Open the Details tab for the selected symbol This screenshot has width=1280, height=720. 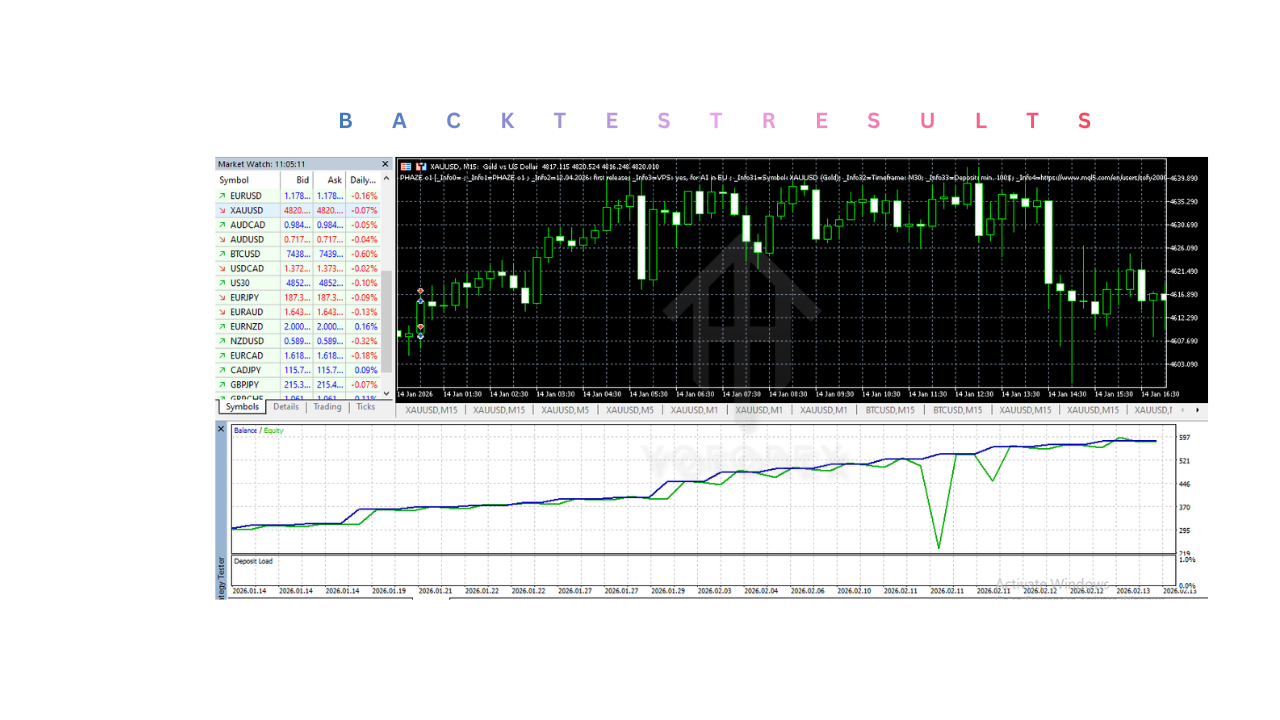click(x=286, y=407)
